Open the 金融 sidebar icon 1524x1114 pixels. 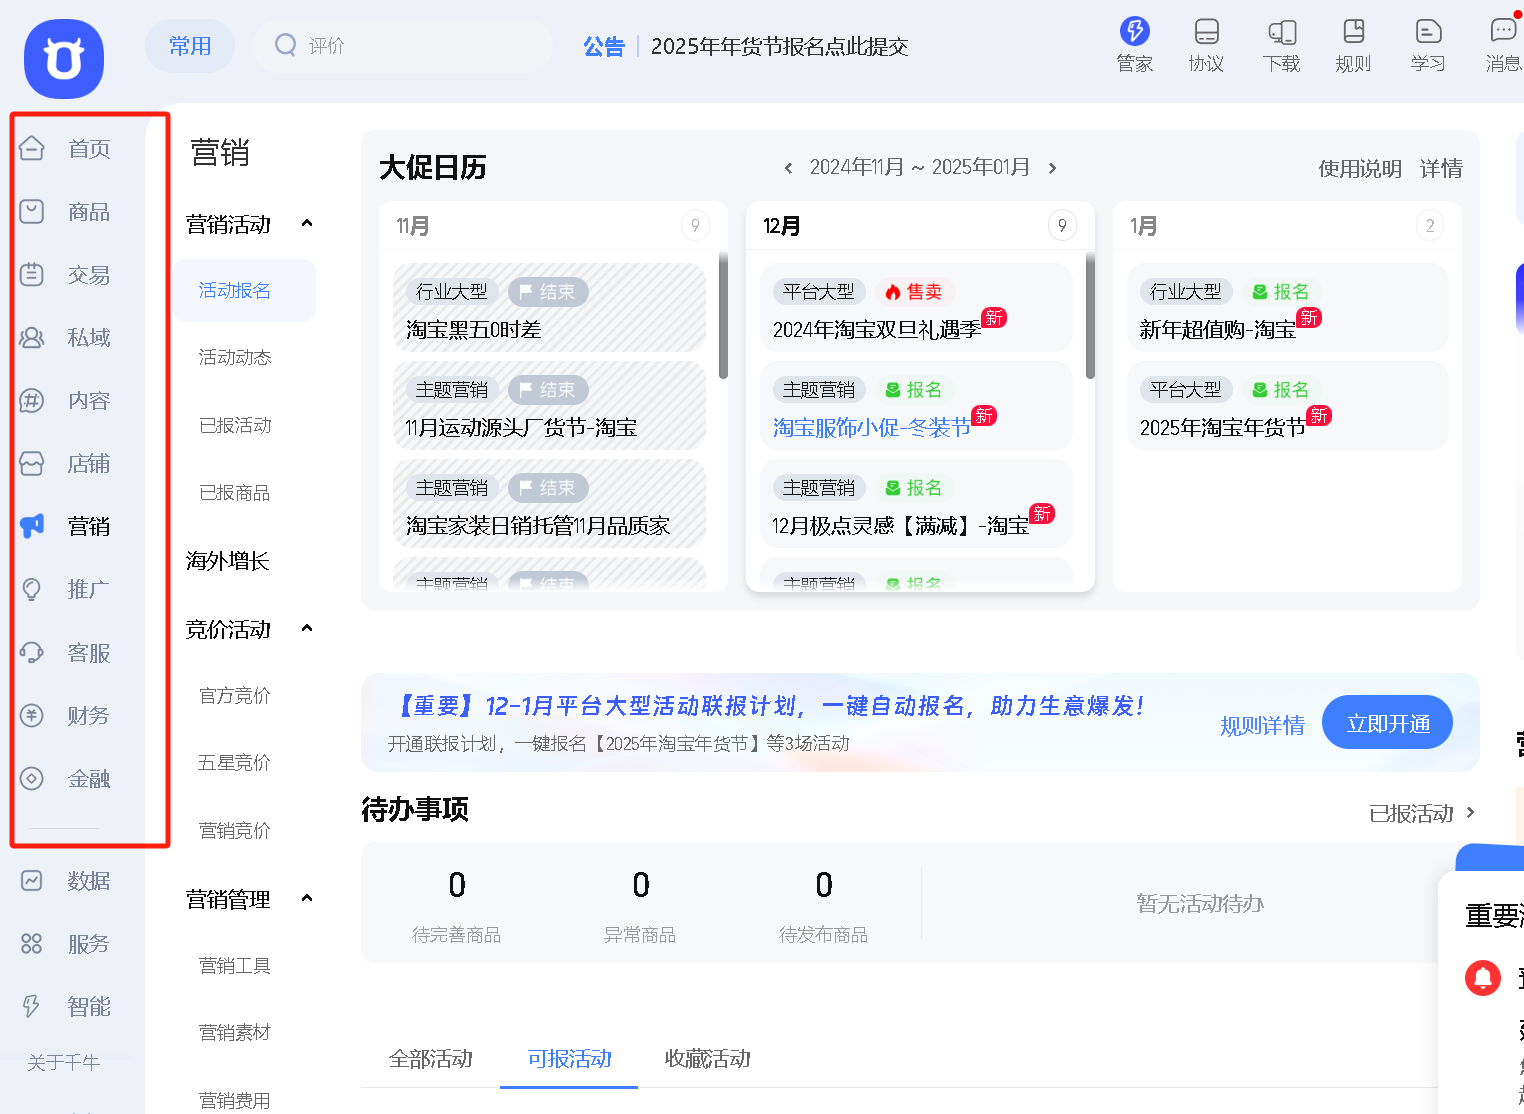point(32,778)
